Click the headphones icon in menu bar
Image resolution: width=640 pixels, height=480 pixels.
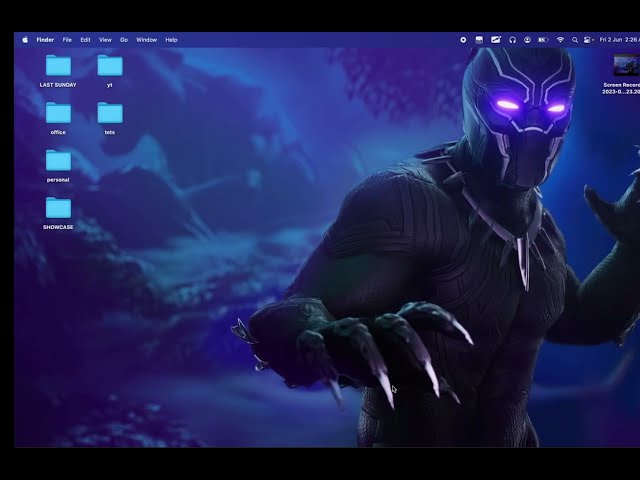[512, 40]
